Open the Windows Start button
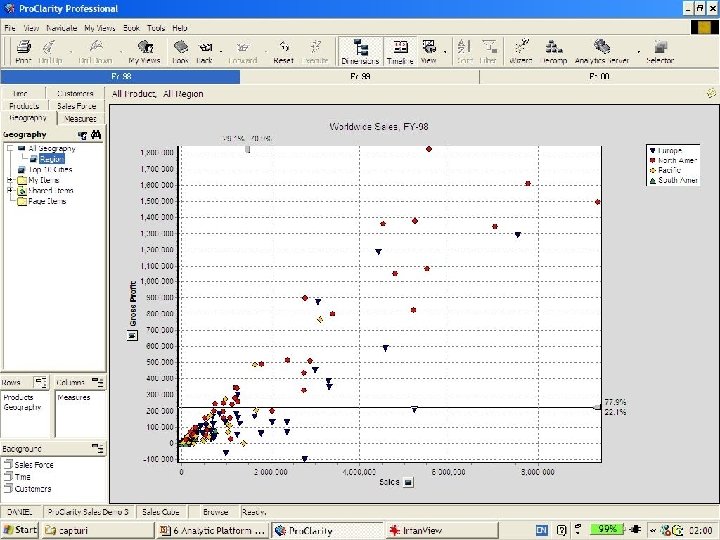The height and width of the screenshot is (540, 720). (x=20, y=530)
